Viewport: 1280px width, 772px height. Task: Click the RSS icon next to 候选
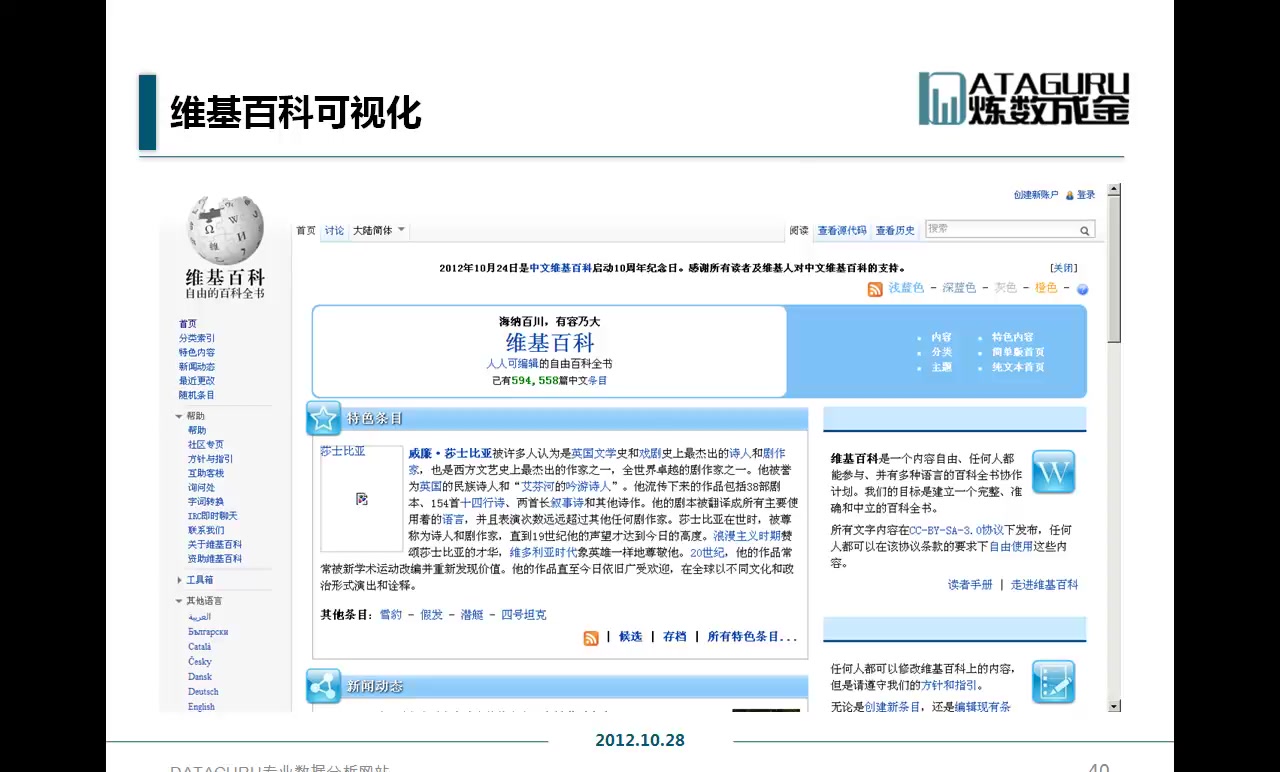click(591, 637)
